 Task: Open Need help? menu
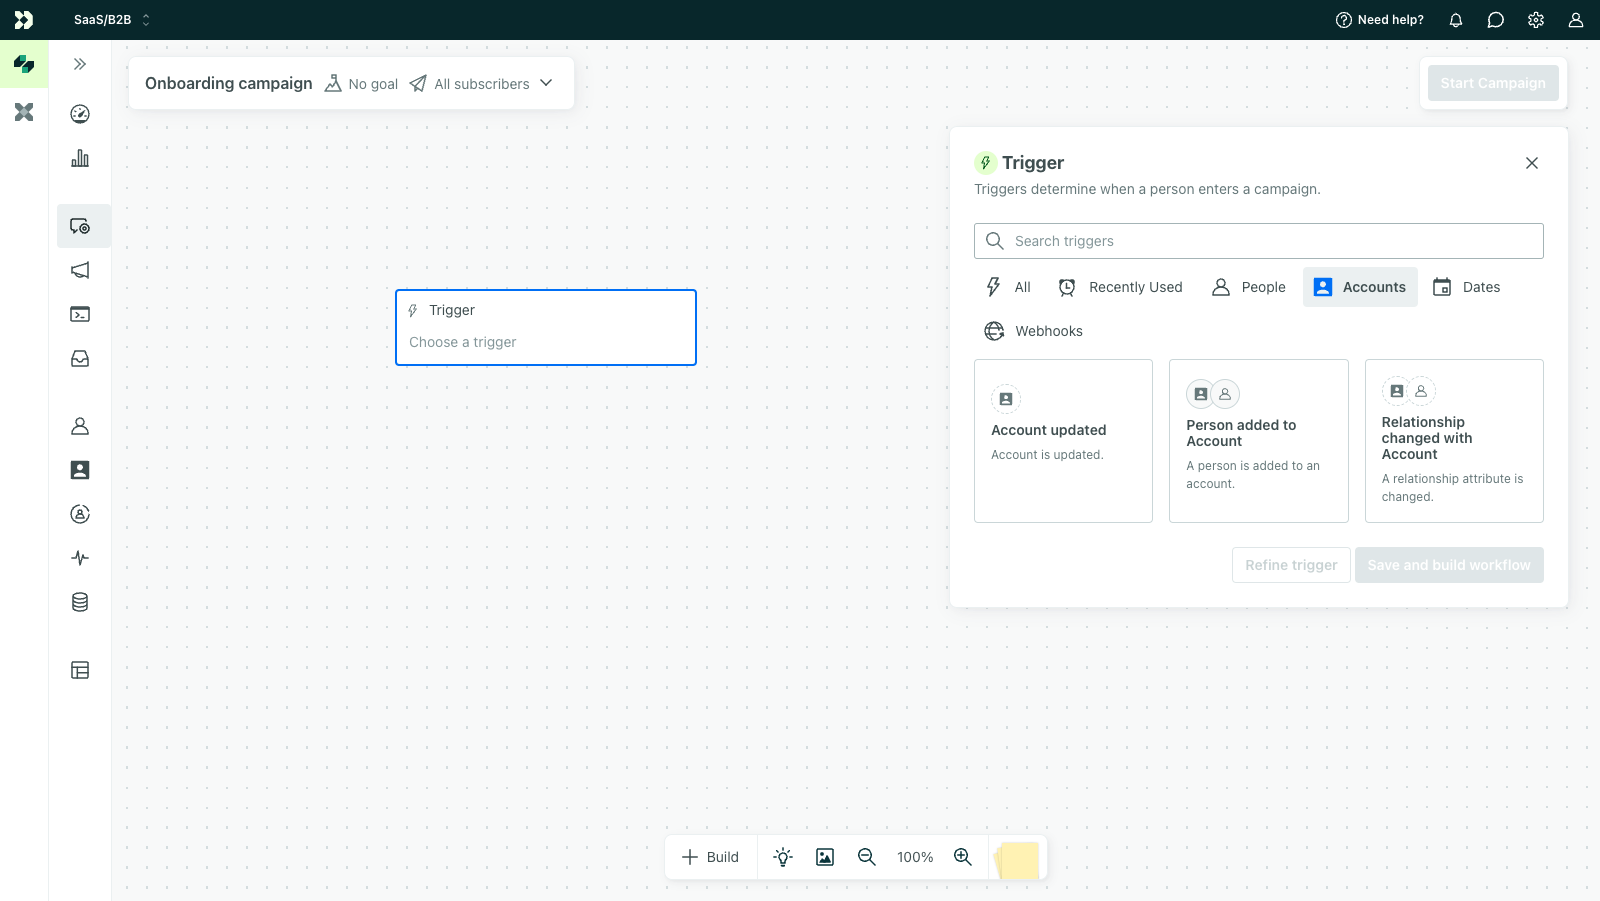click(1379, 20)
